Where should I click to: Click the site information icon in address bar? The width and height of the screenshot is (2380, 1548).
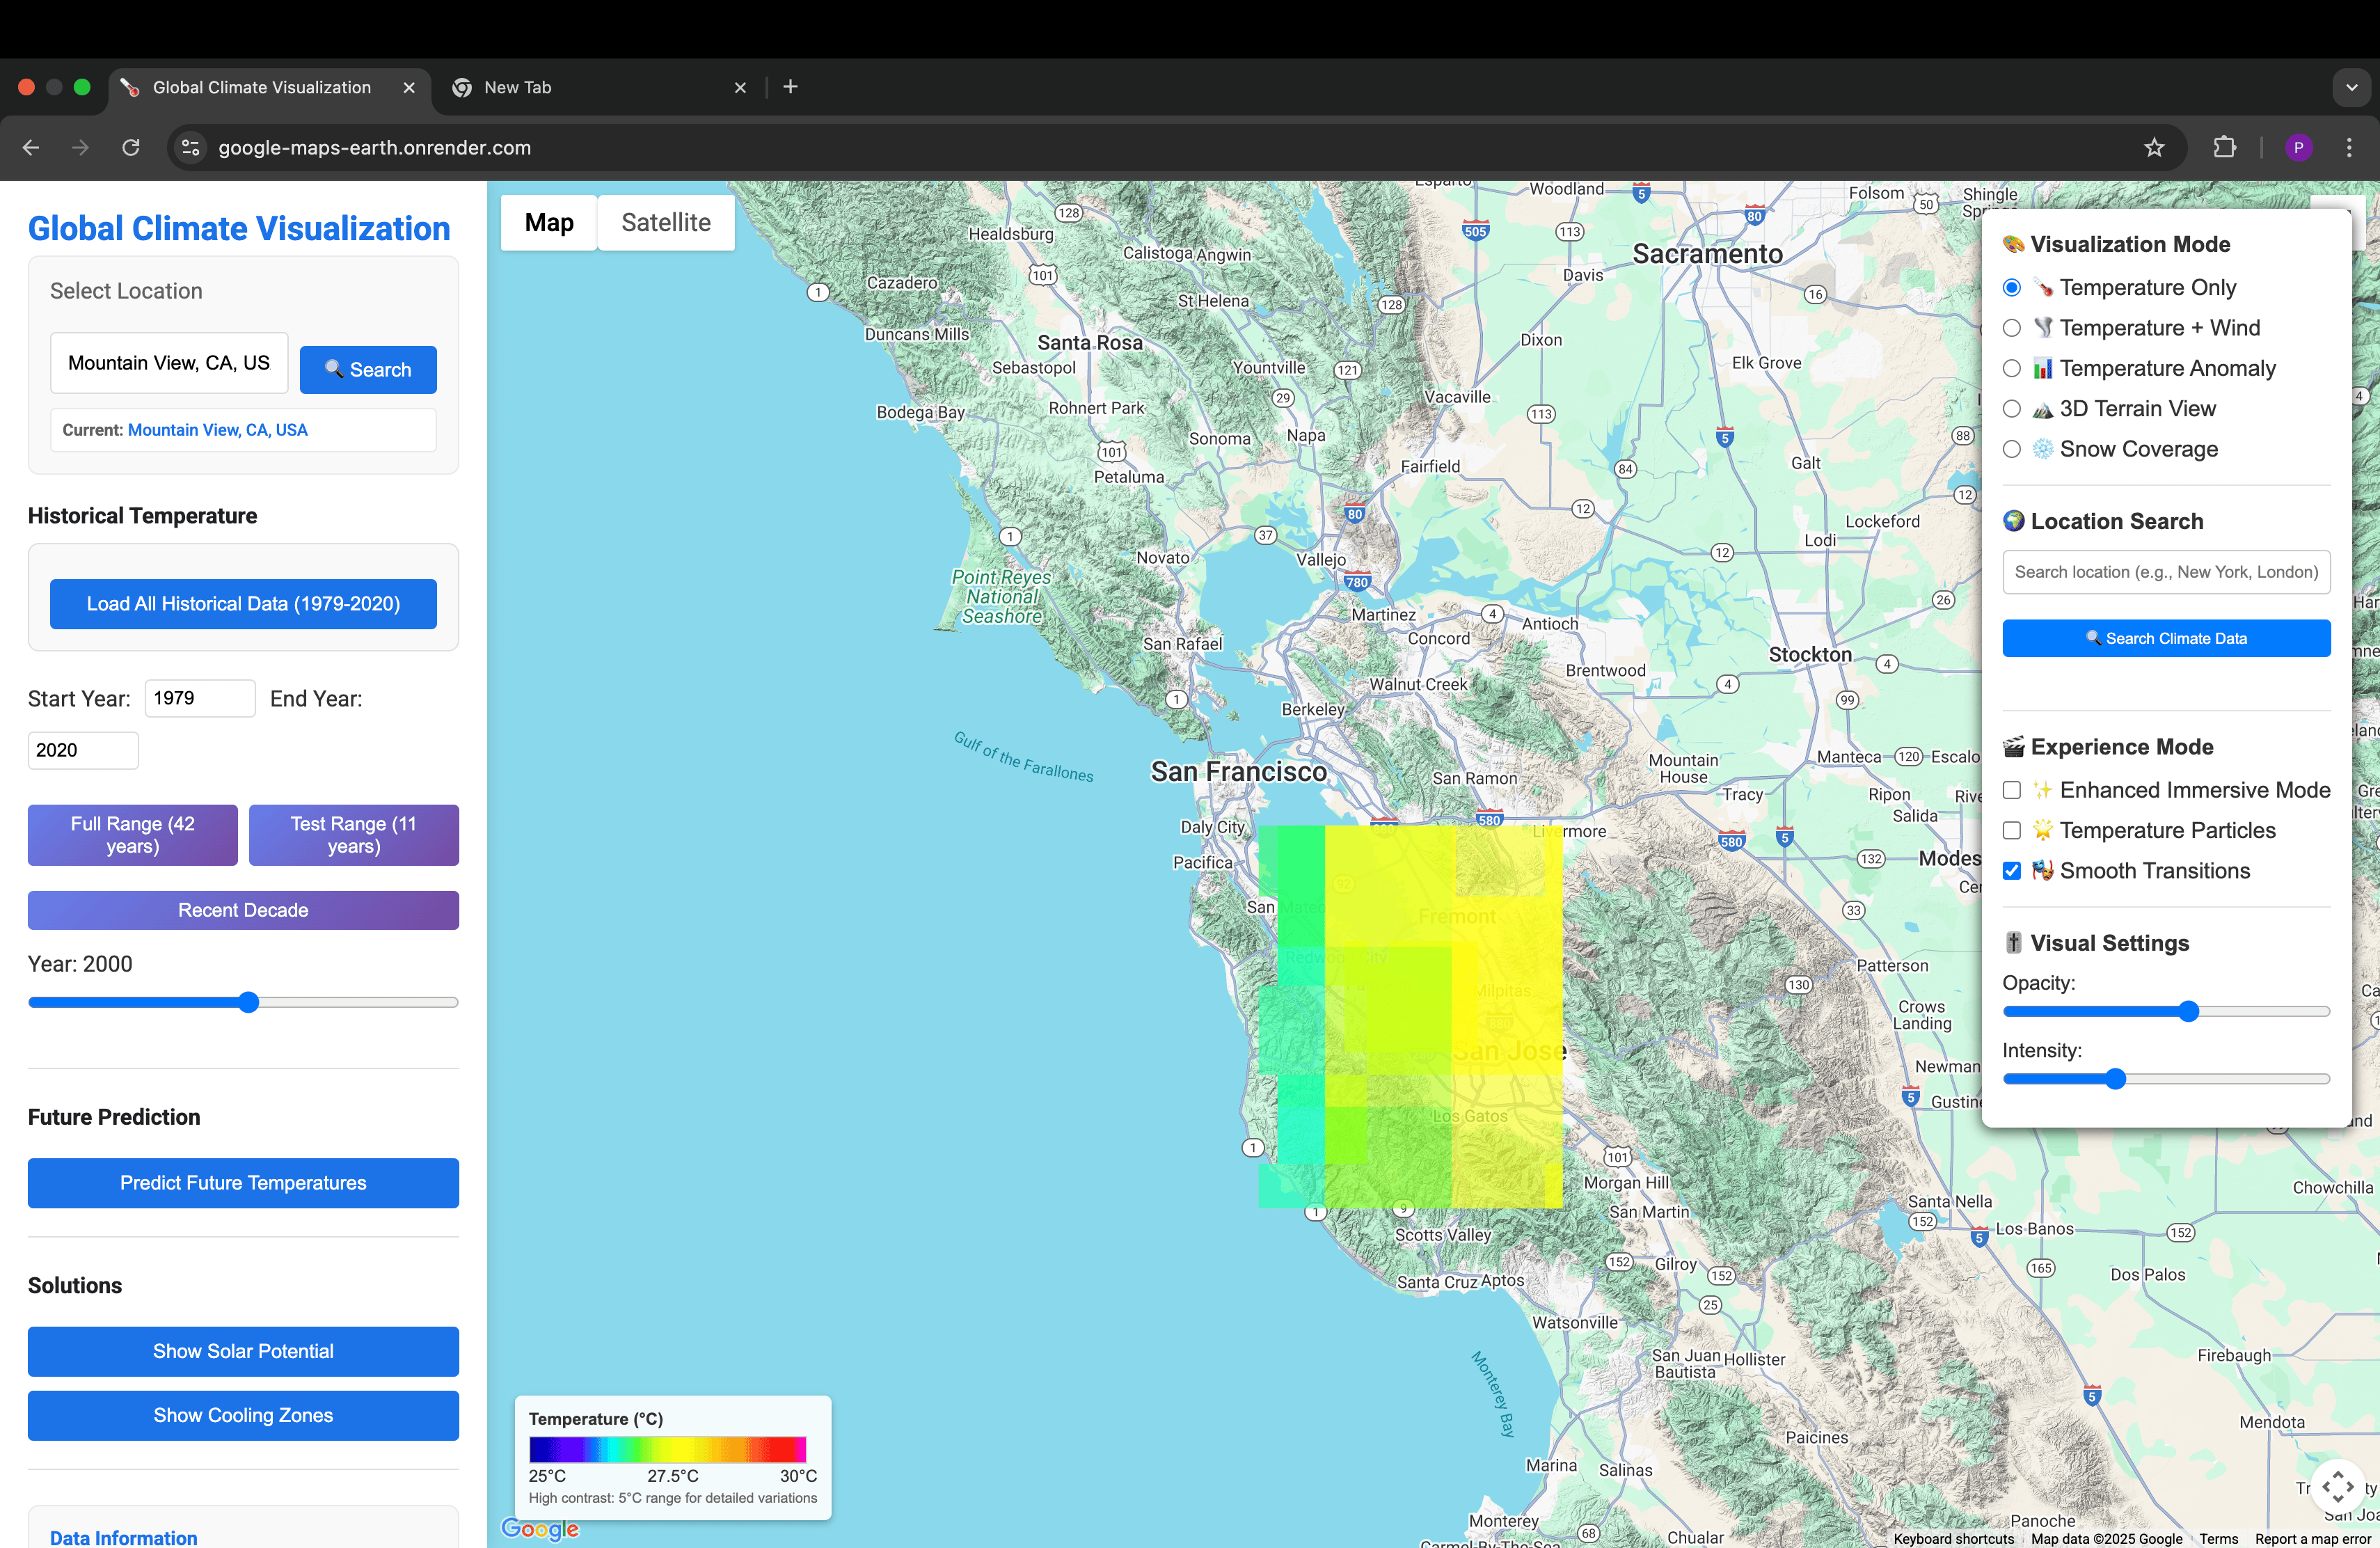click(x=190, y=148)
